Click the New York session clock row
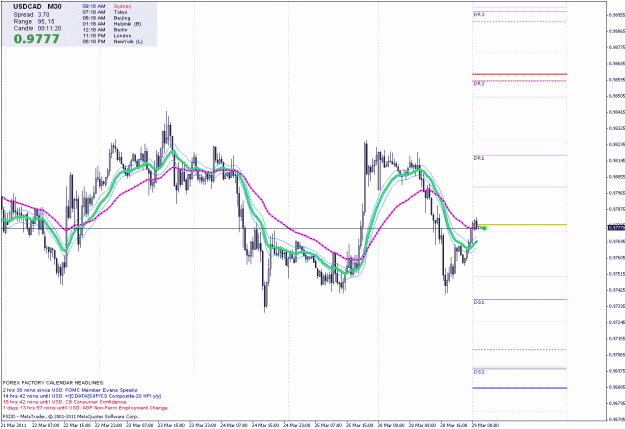The width and height of the screenshot is (625, 429). point(112,41)
